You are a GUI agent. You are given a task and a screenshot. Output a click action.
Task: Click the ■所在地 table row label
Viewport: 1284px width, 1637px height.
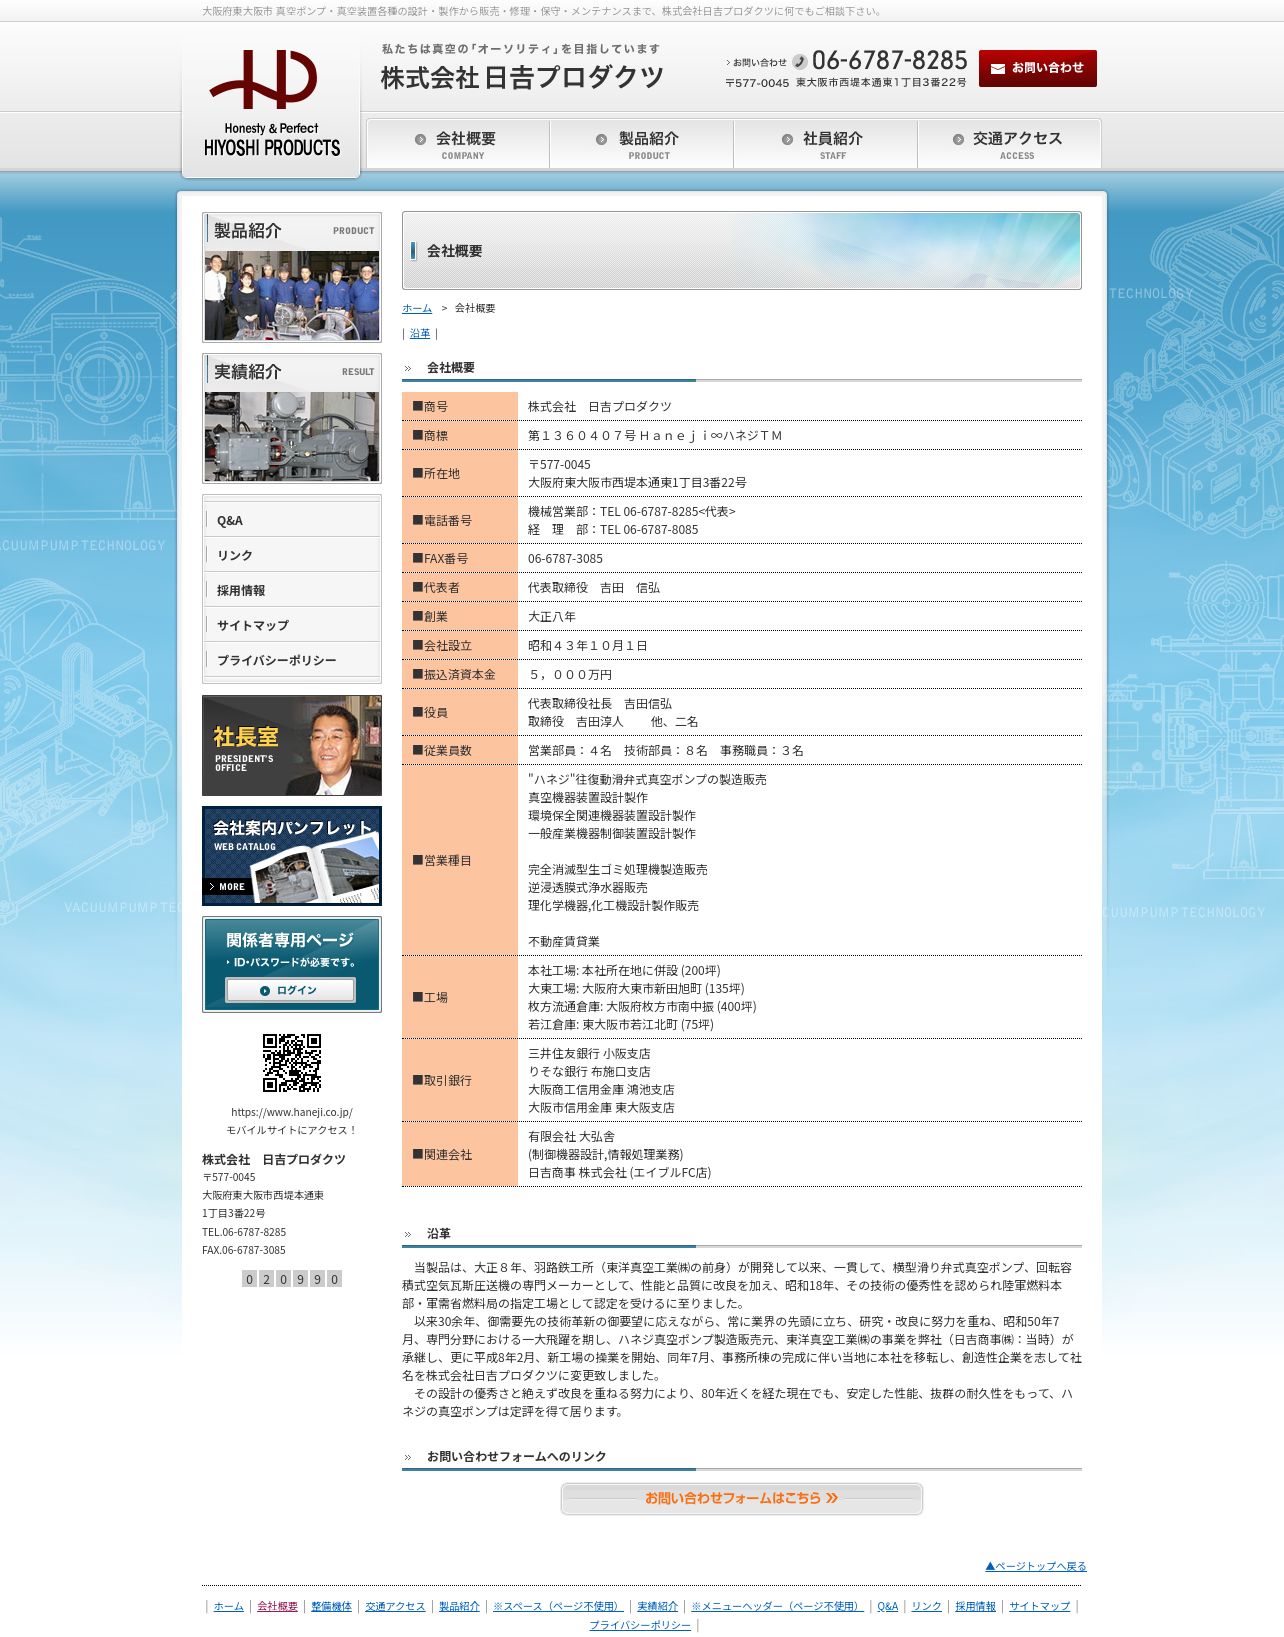point(436,474)
